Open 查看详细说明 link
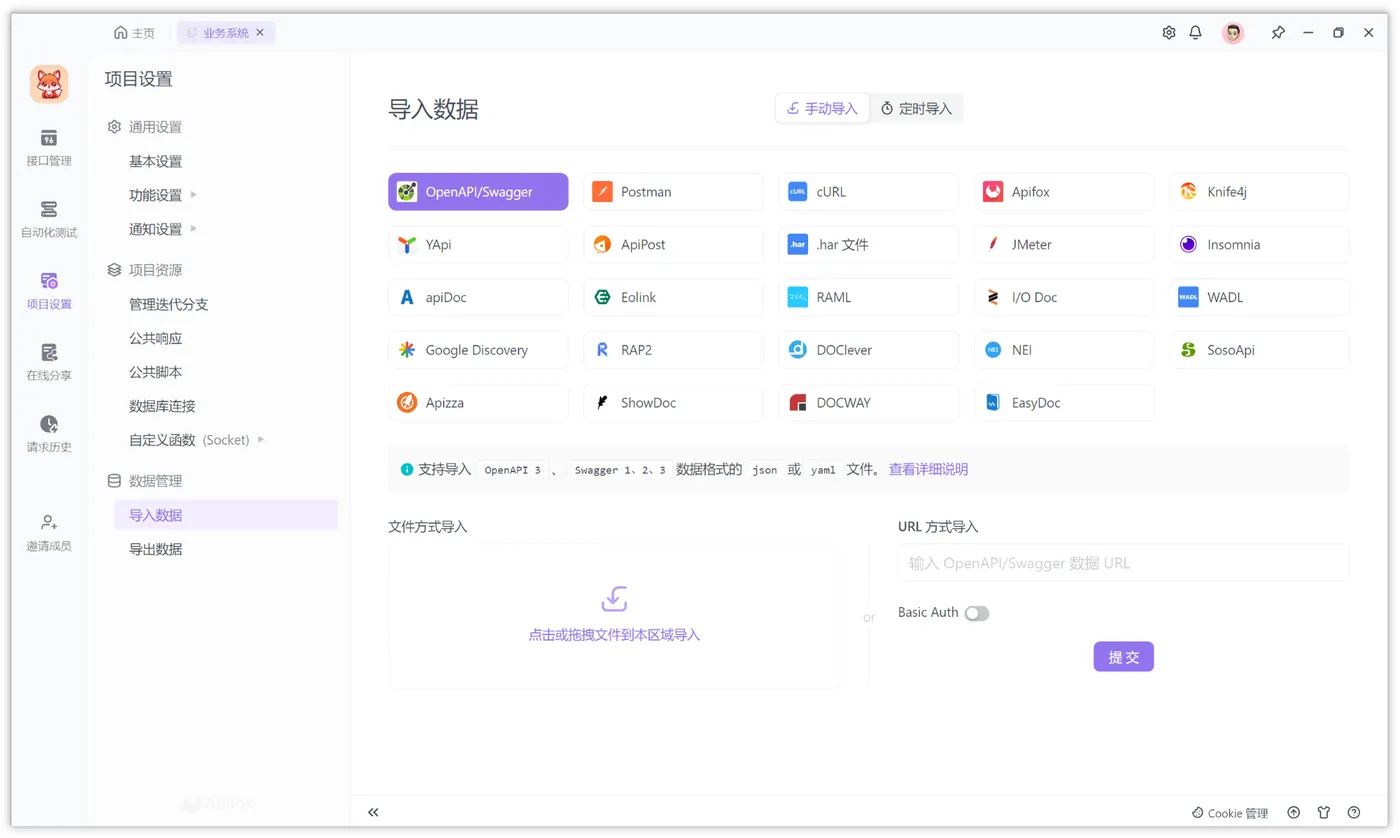1400x838 pixels. (x=928, y=469)
